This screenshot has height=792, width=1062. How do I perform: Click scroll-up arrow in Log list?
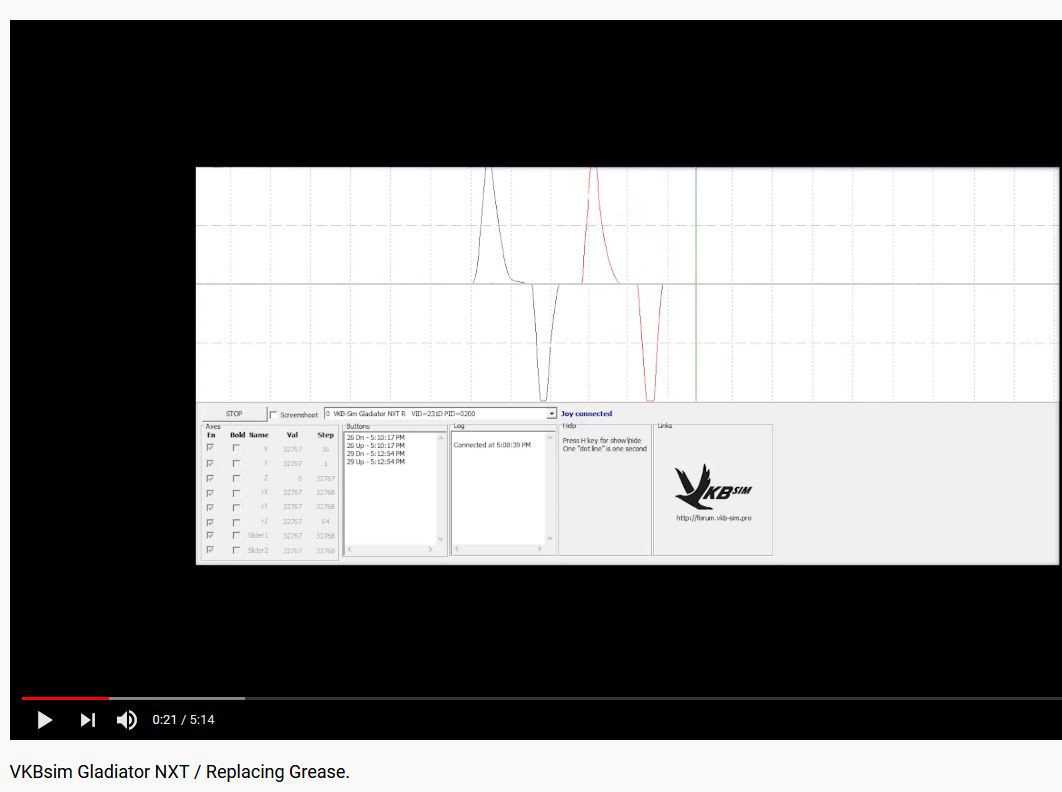tap(549, 438)
